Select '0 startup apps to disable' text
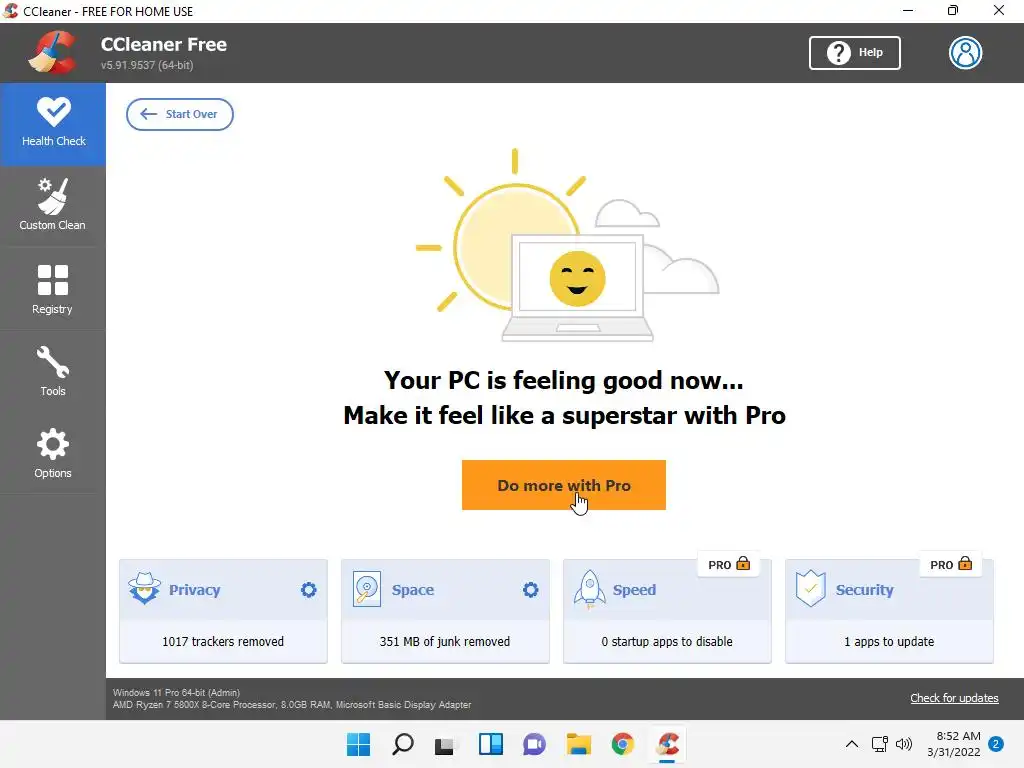The image size is (1024, 768). coord(667,641)
